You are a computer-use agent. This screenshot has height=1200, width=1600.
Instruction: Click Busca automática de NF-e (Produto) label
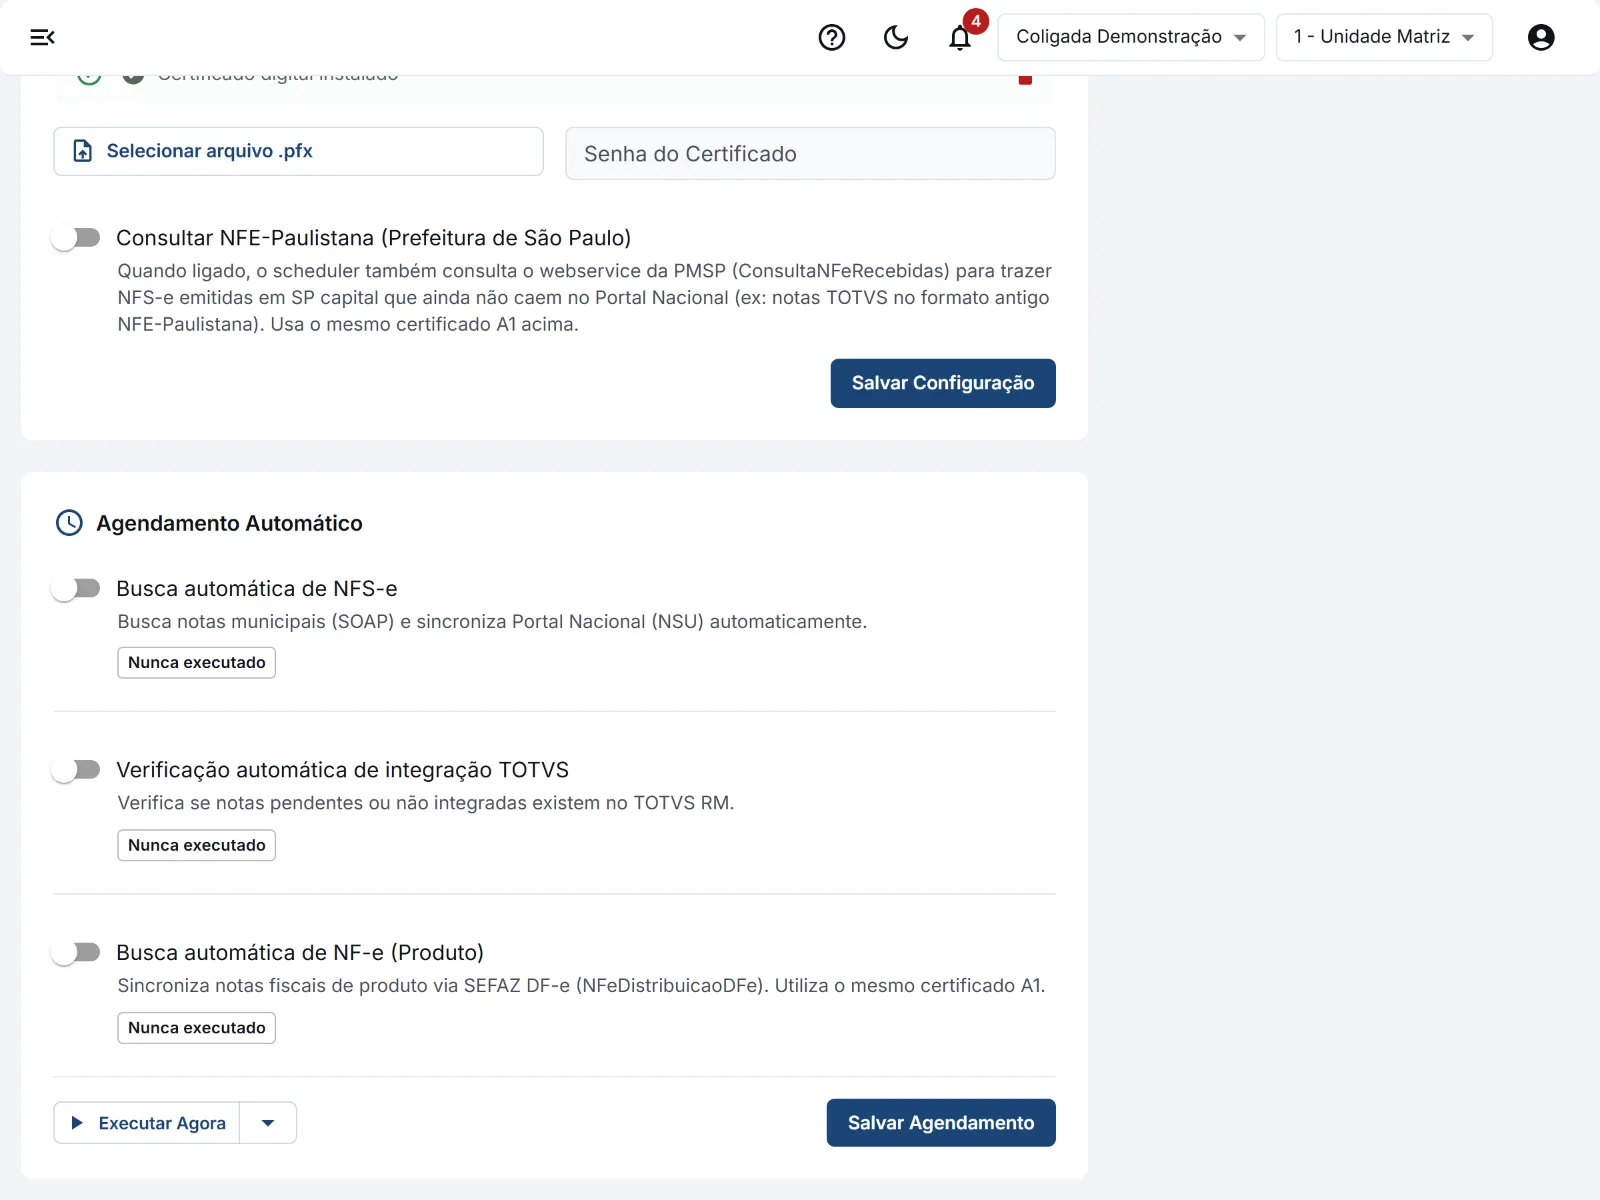(x=300, y=953)
